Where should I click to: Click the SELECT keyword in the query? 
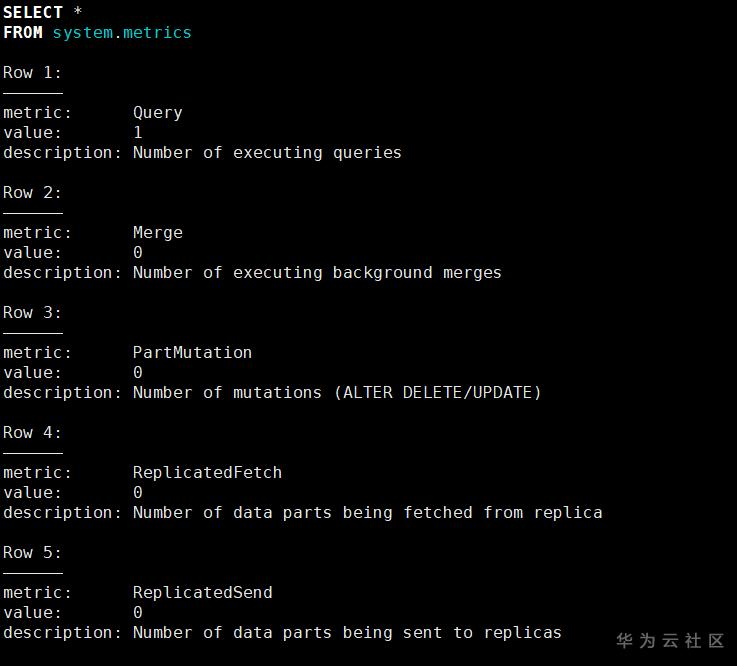tap(33, 12)
